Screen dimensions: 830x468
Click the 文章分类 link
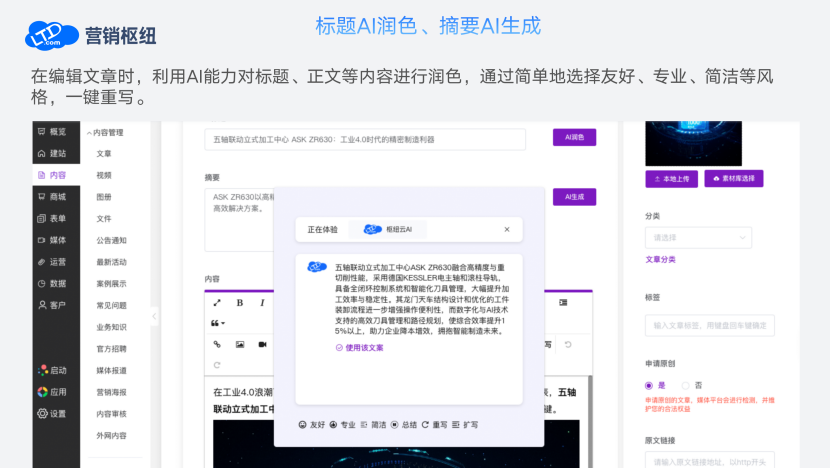click(660, 259)
